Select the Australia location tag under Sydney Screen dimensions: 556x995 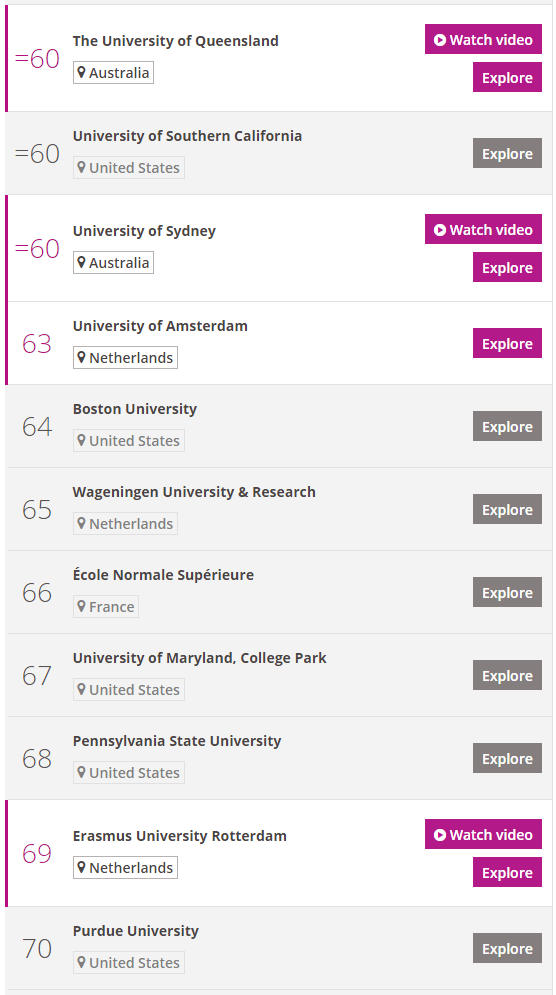tap(113, 263)
